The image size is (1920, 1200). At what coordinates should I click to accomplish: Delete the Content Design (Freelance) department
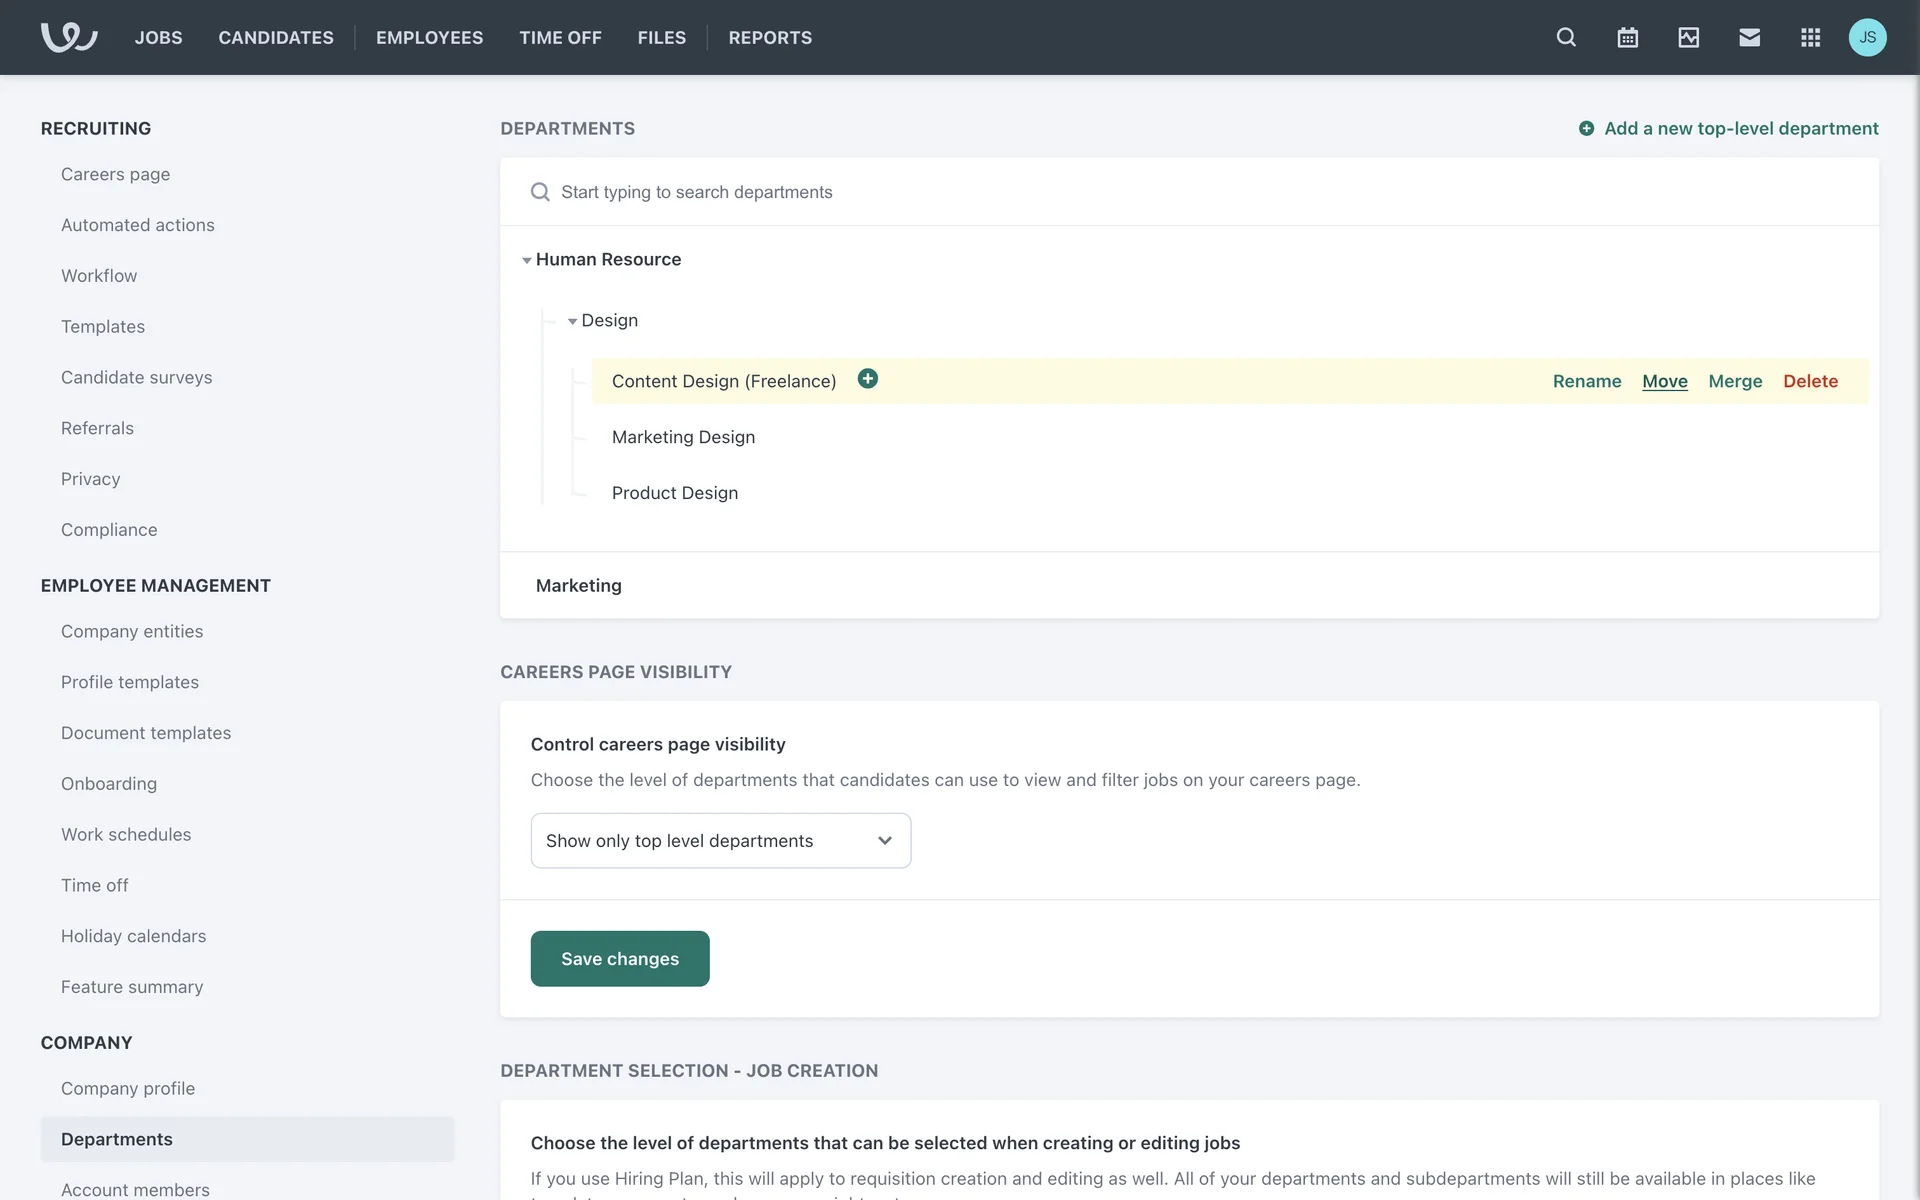point(1810,381)
